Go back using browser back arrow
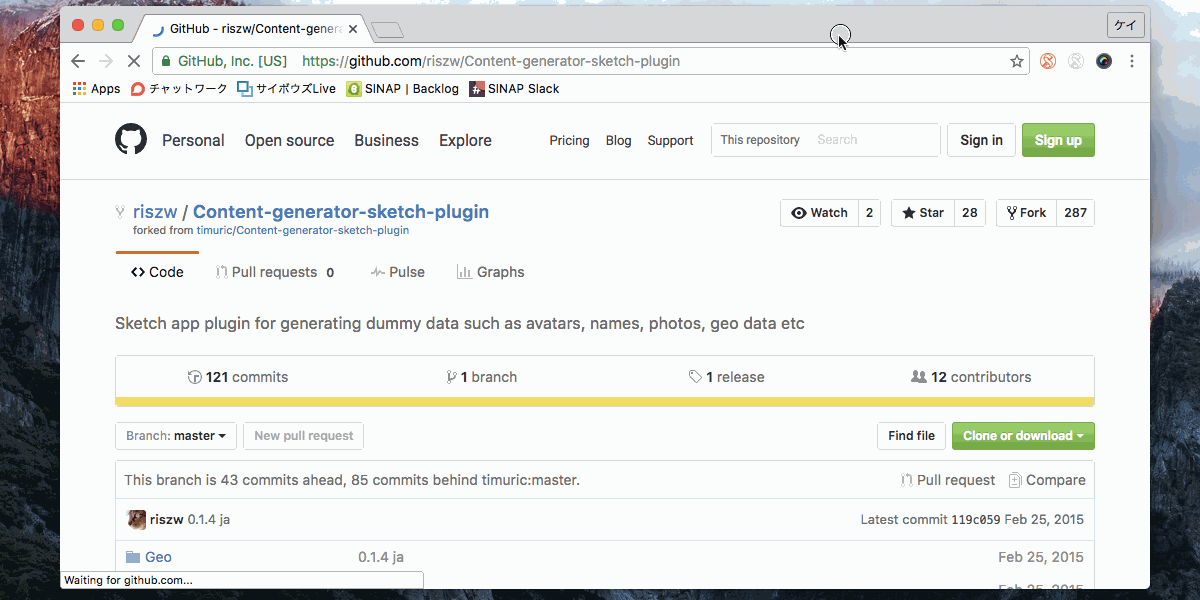The image size is (1200, 600). [x=78, y=61]
